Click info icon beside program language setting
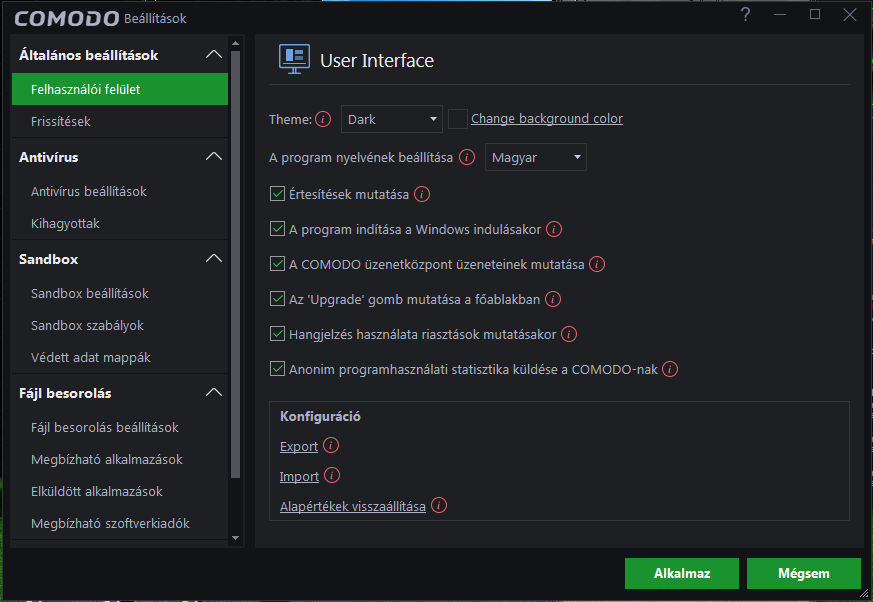The width and height of the screenshot is (873, 602). 467,158
